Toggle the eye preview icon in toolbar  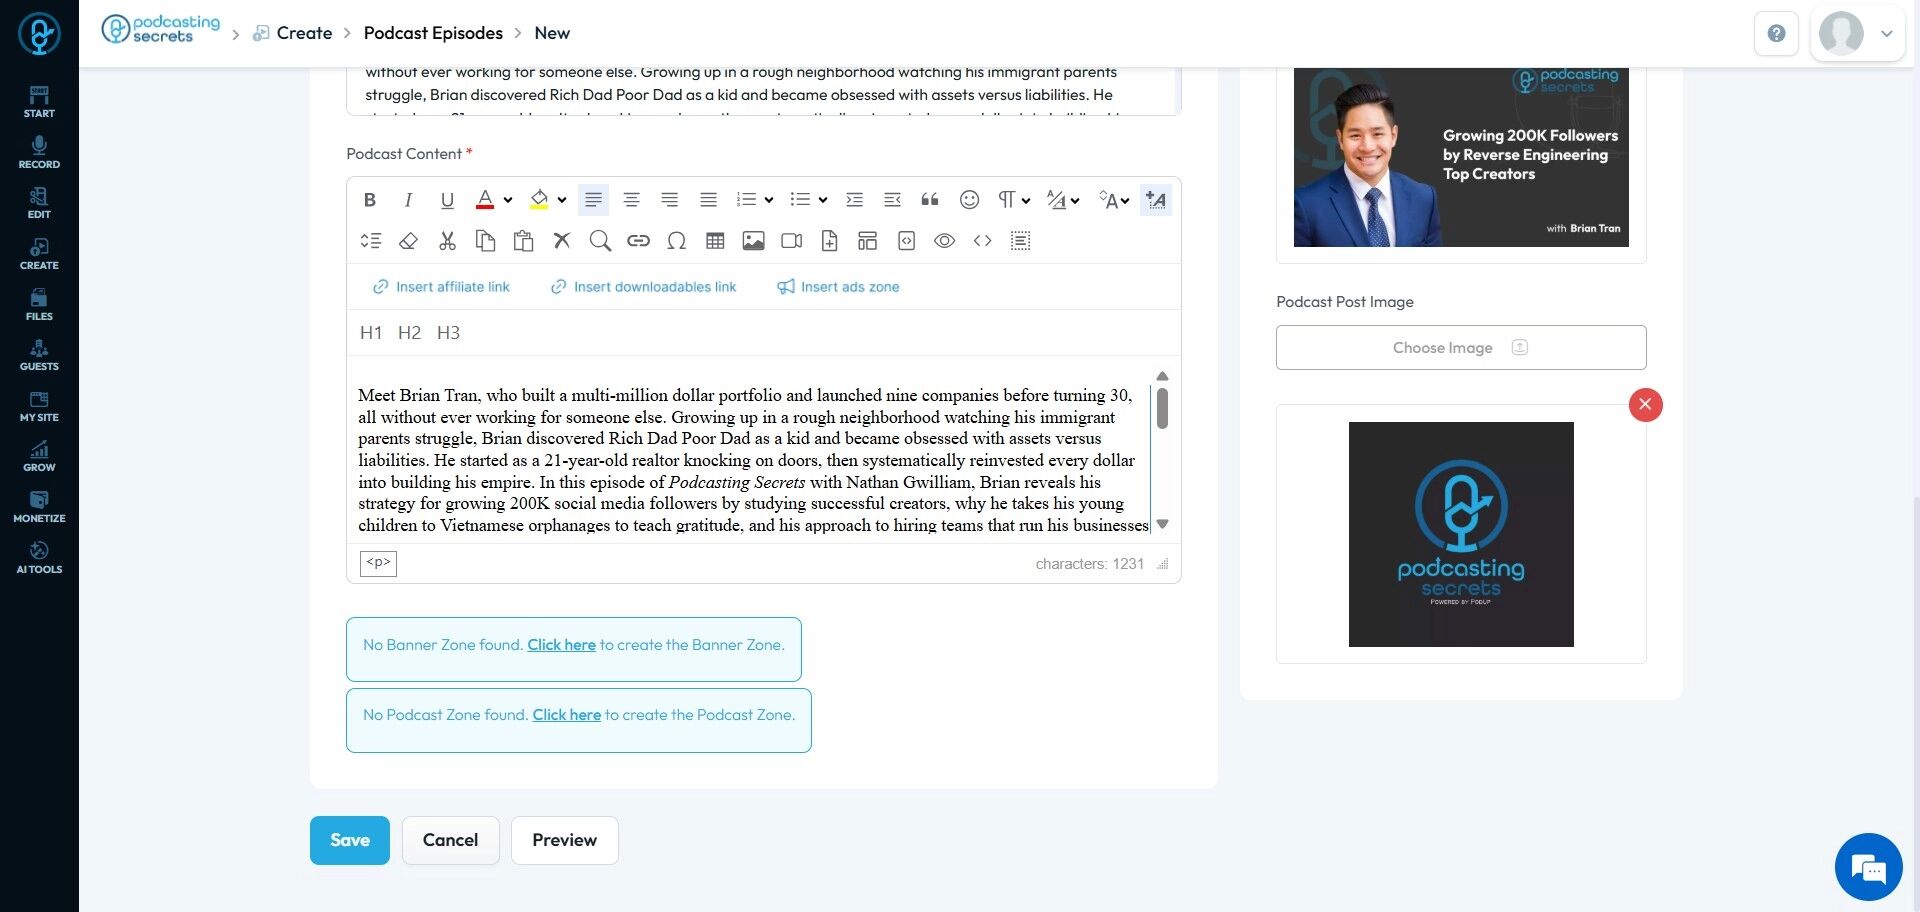coord(944,241)
